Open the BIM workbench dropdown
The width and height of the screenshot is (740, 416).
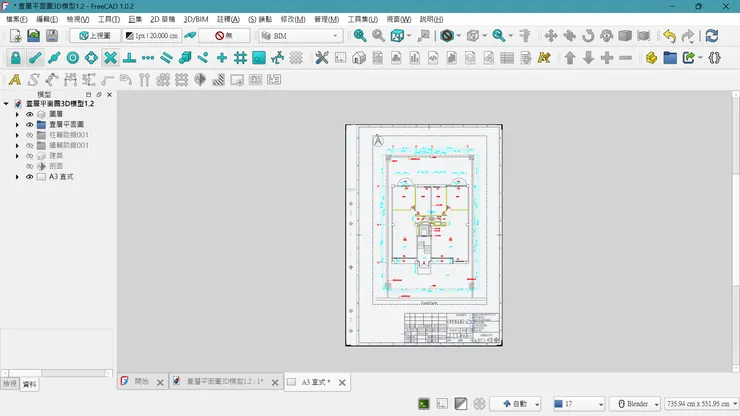click(x=299, y=35)
